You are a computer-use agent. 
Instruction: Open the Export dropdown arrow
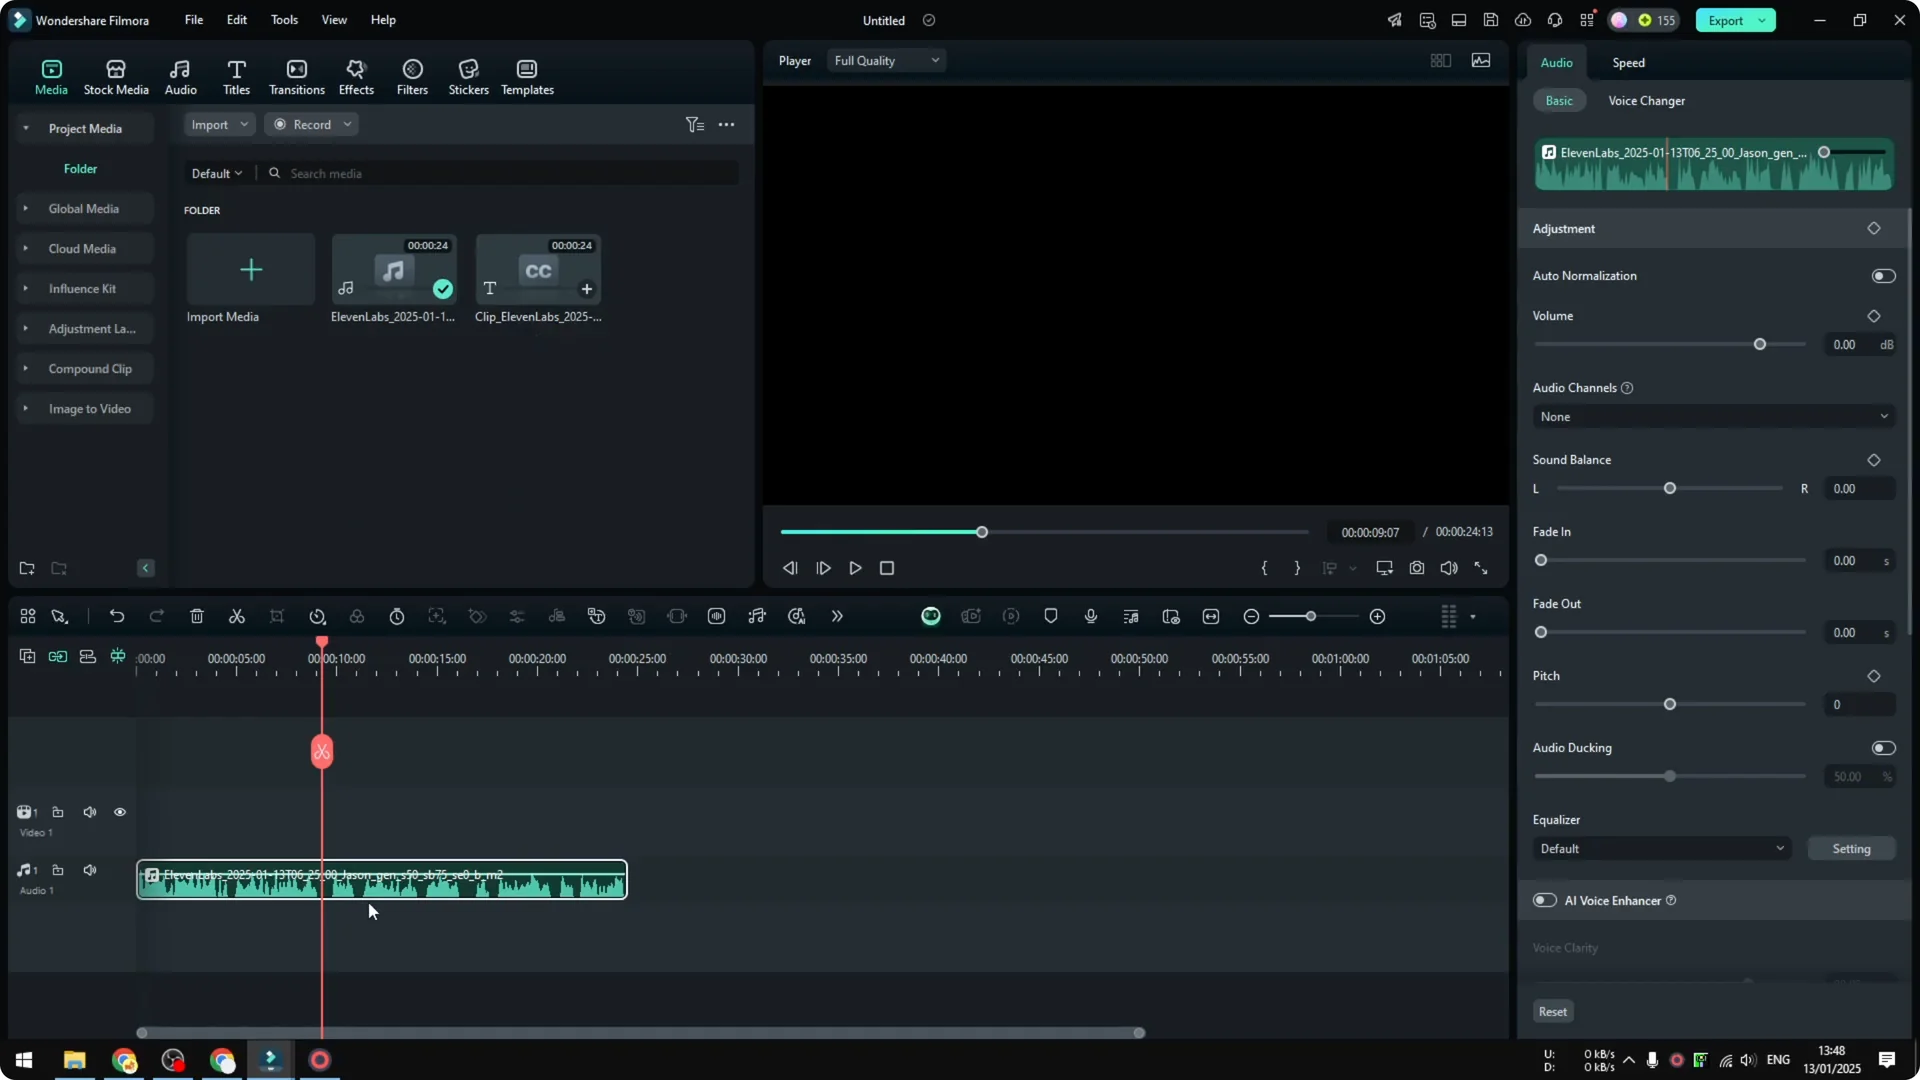pos(1762,20)
